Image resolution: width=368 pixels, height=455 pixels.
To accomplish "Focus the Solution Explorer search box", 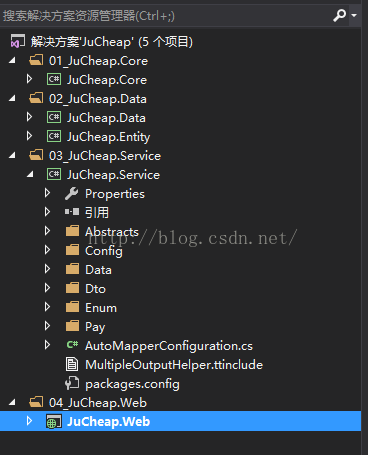I will click(x=167, y=15).
